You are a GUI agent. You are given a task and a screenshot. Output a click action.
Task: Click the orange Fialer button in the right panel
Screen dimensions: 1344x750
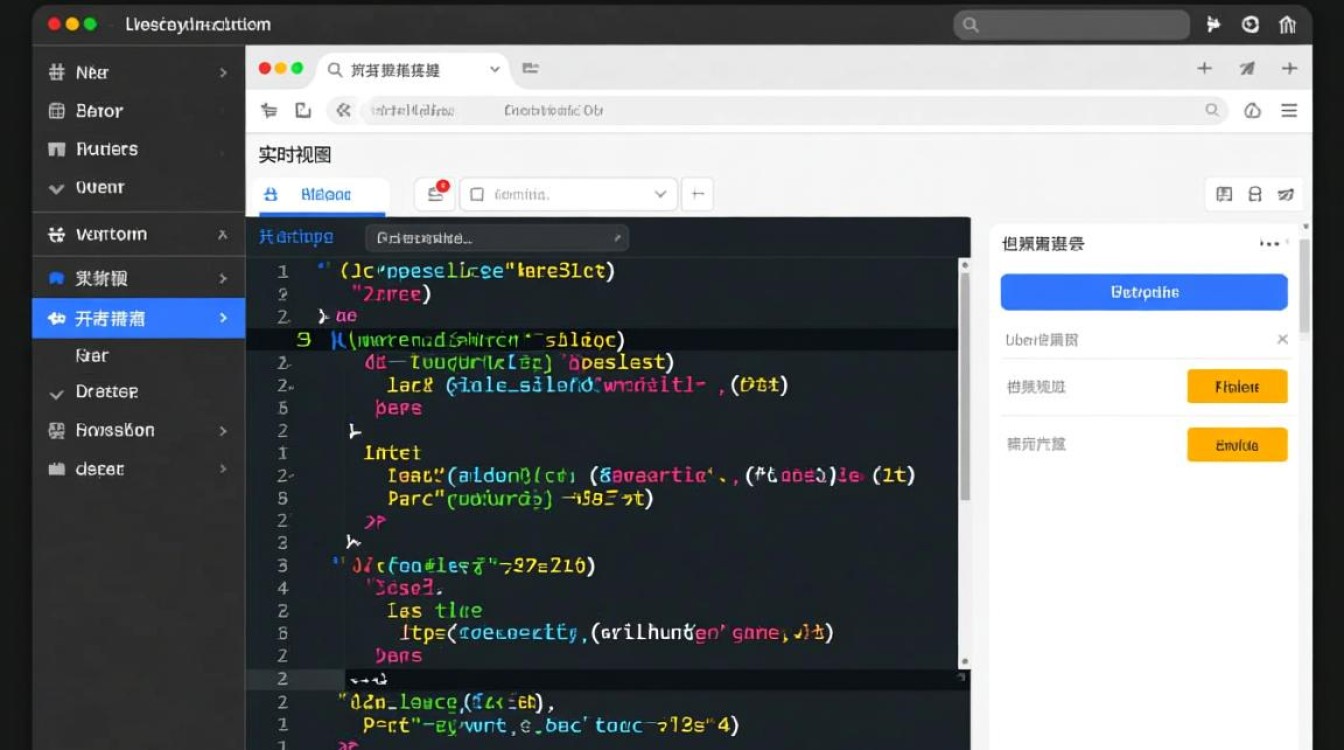pos(1237,387)
